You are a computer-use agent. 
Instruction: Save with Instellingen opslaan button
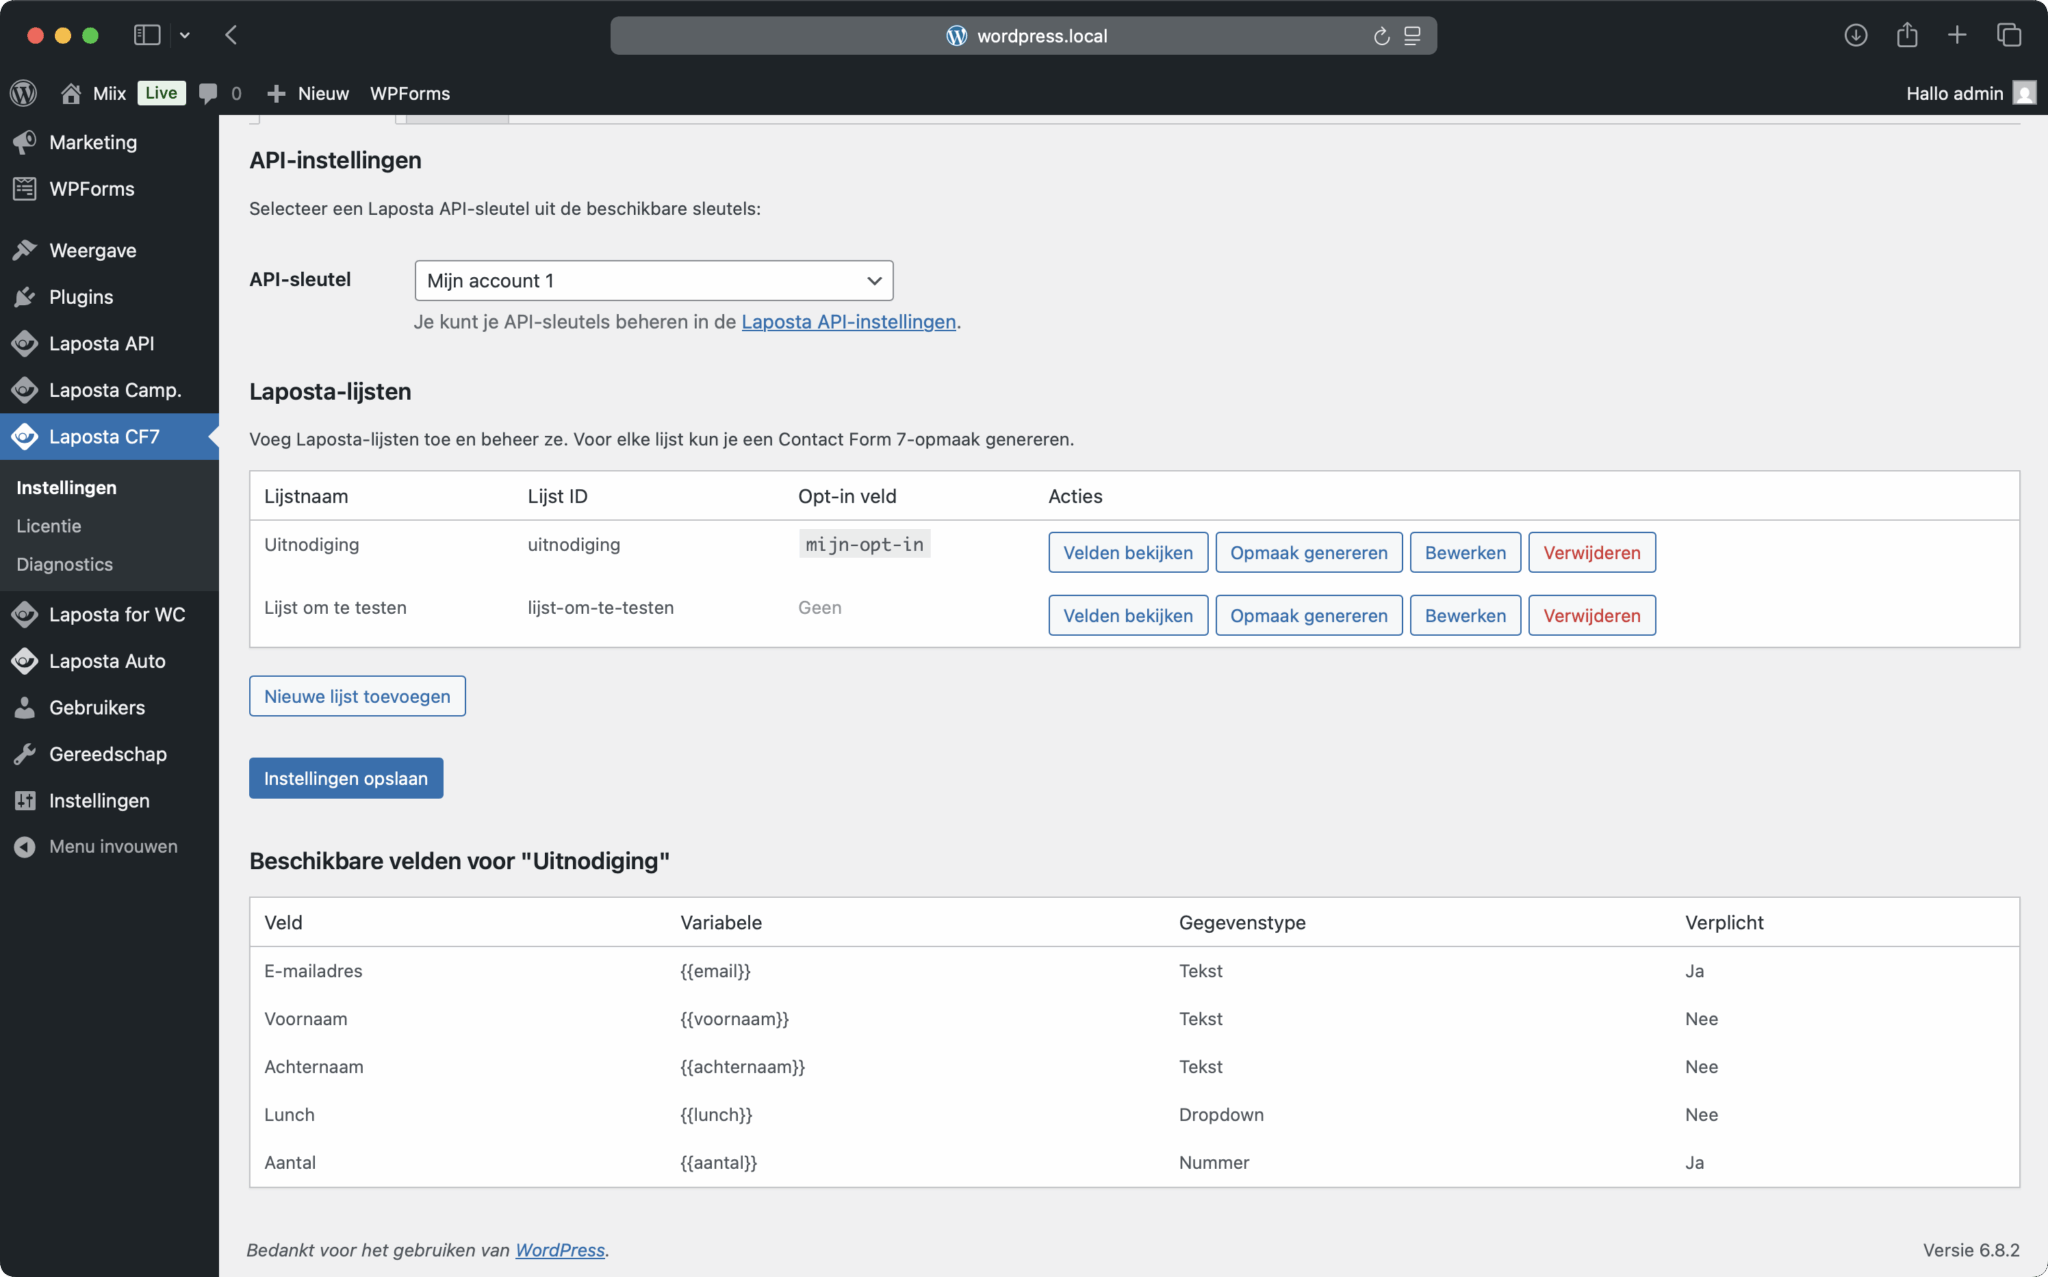point(346,778)
